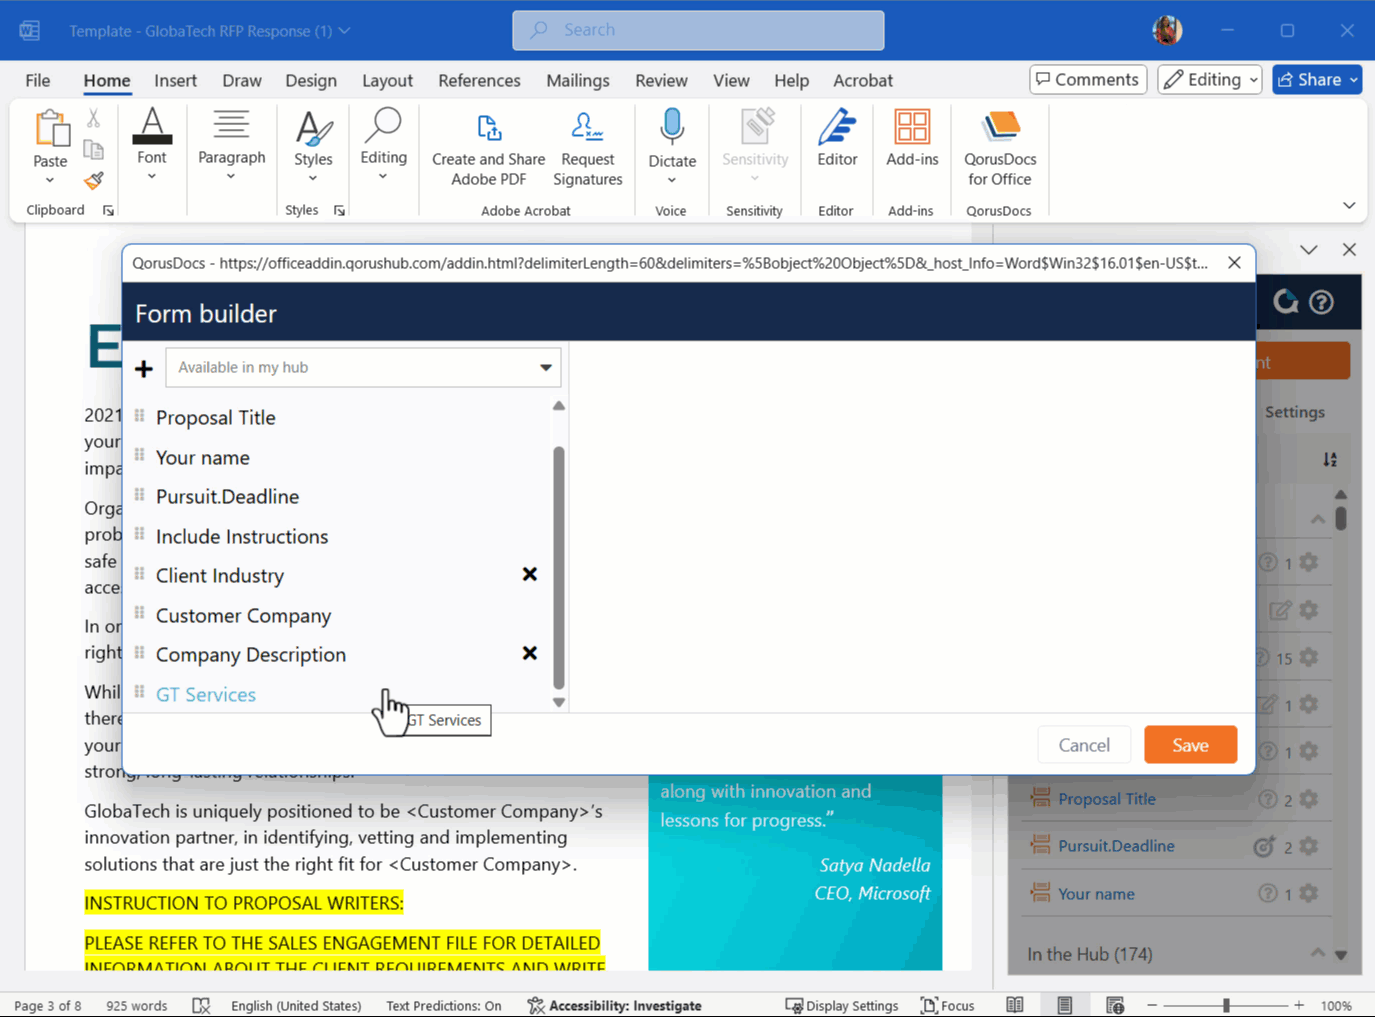Switch to Read Mode in status bar
This screenshot has height=1017, width=1375.
coord(1014,1005)
